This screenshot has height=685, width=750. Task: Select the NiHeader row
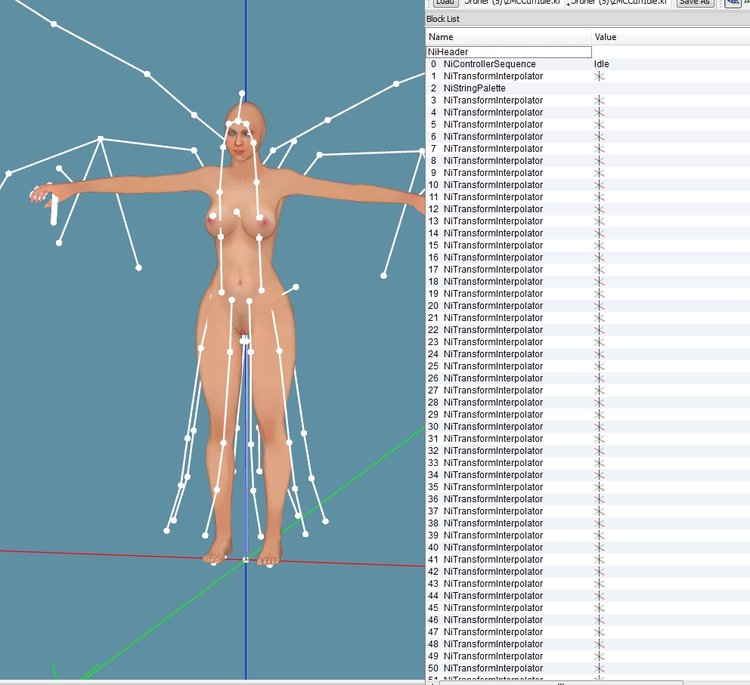(x=508, y=52)
